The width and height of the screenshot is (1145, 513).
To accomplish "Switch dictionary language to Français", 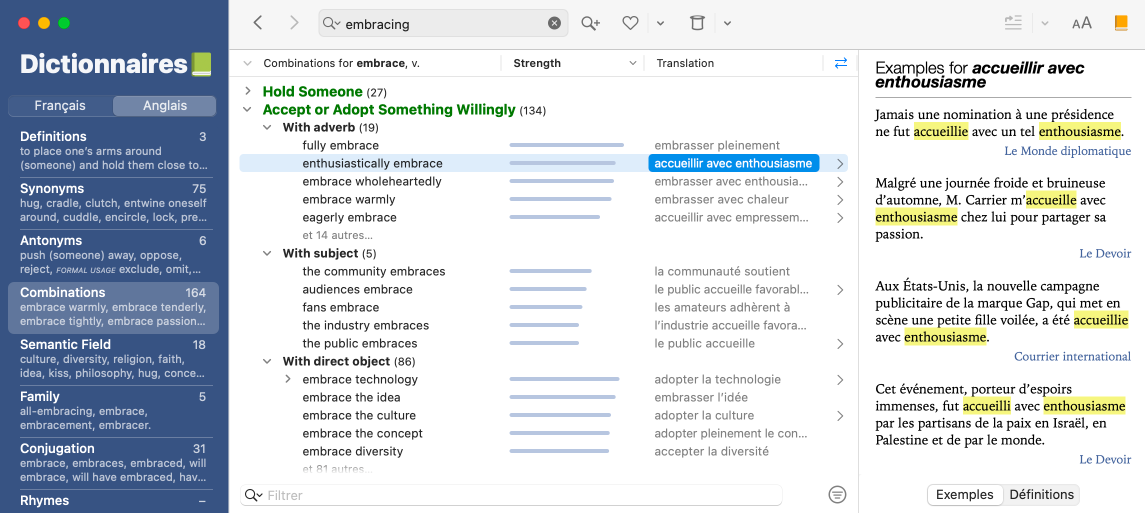I will pyautogui.click(x=60, y=106).
